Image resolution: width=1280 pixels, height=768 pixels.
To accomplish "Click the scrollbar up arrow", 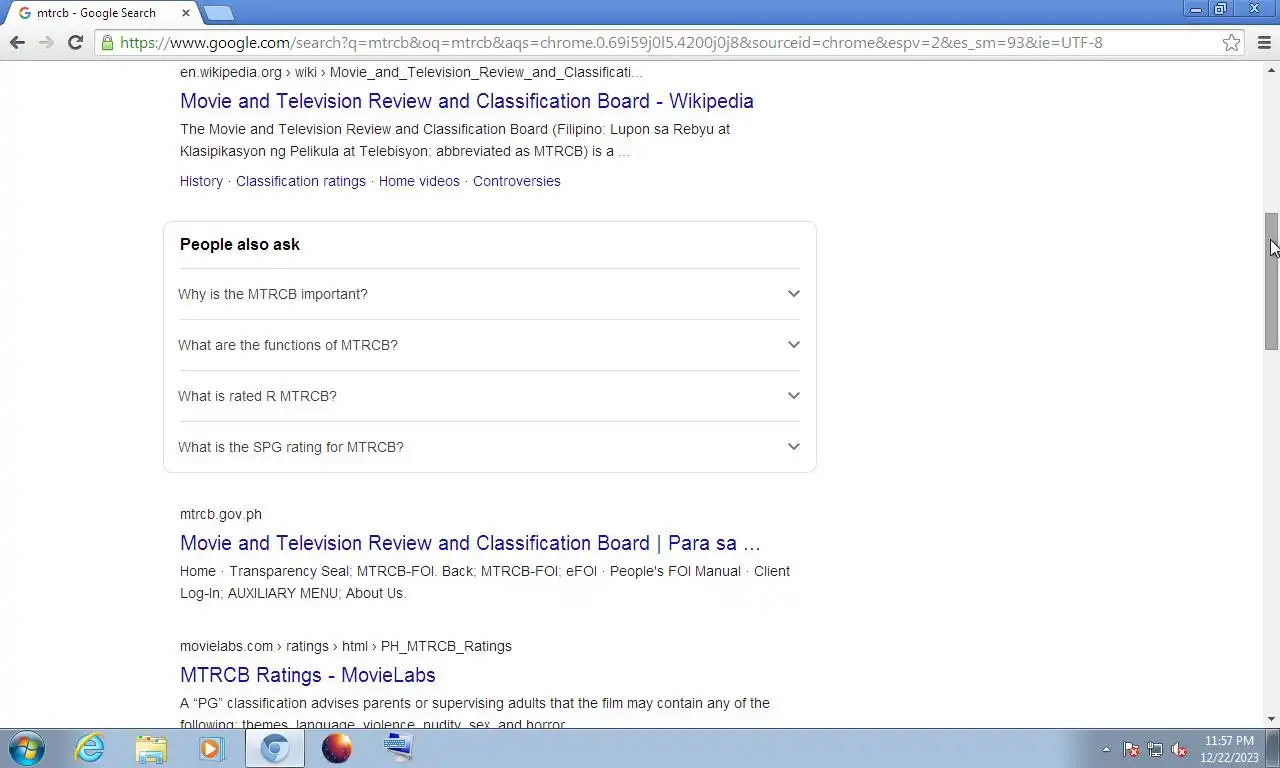I will pyautogui.click(x=1272, y=69).
